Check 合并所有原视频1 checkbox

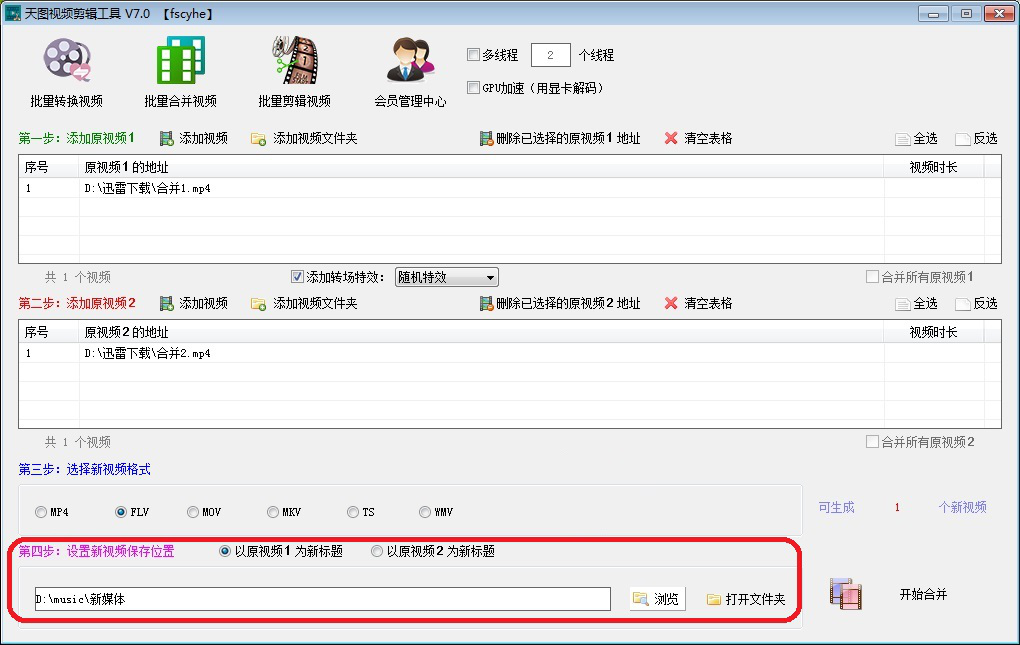pos(872,277)
